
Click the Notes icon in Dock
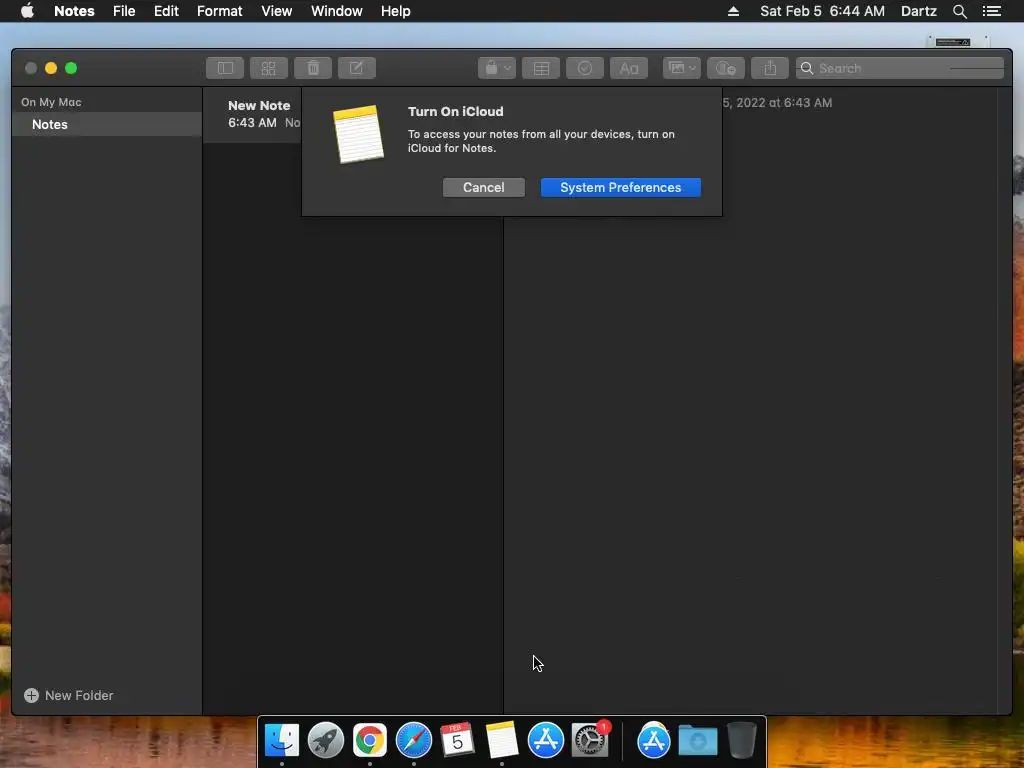point(502,741)
